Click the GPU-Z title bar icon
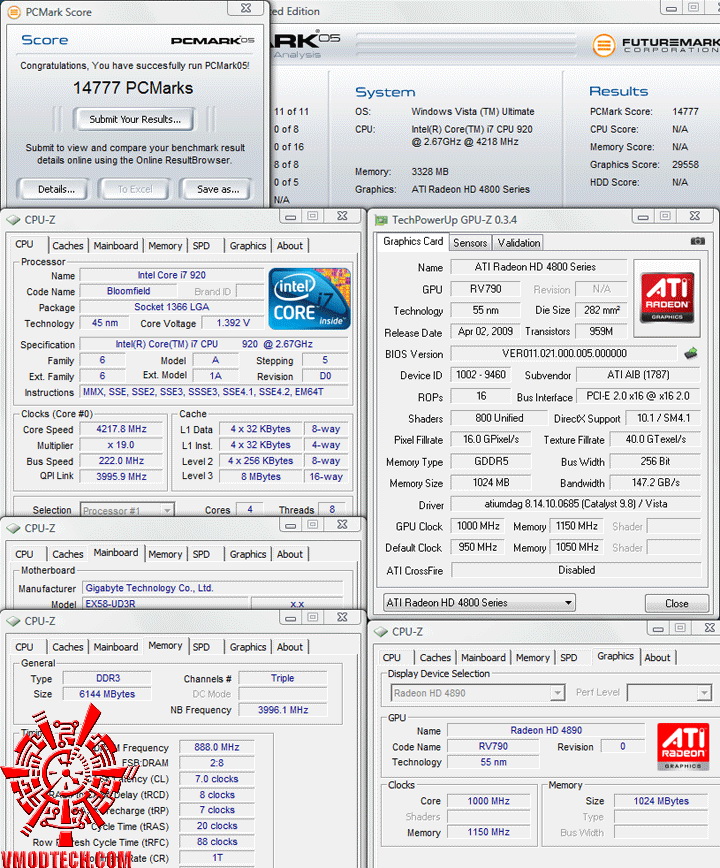The height and width of the screenshot is (868, 720). [381, 220]
